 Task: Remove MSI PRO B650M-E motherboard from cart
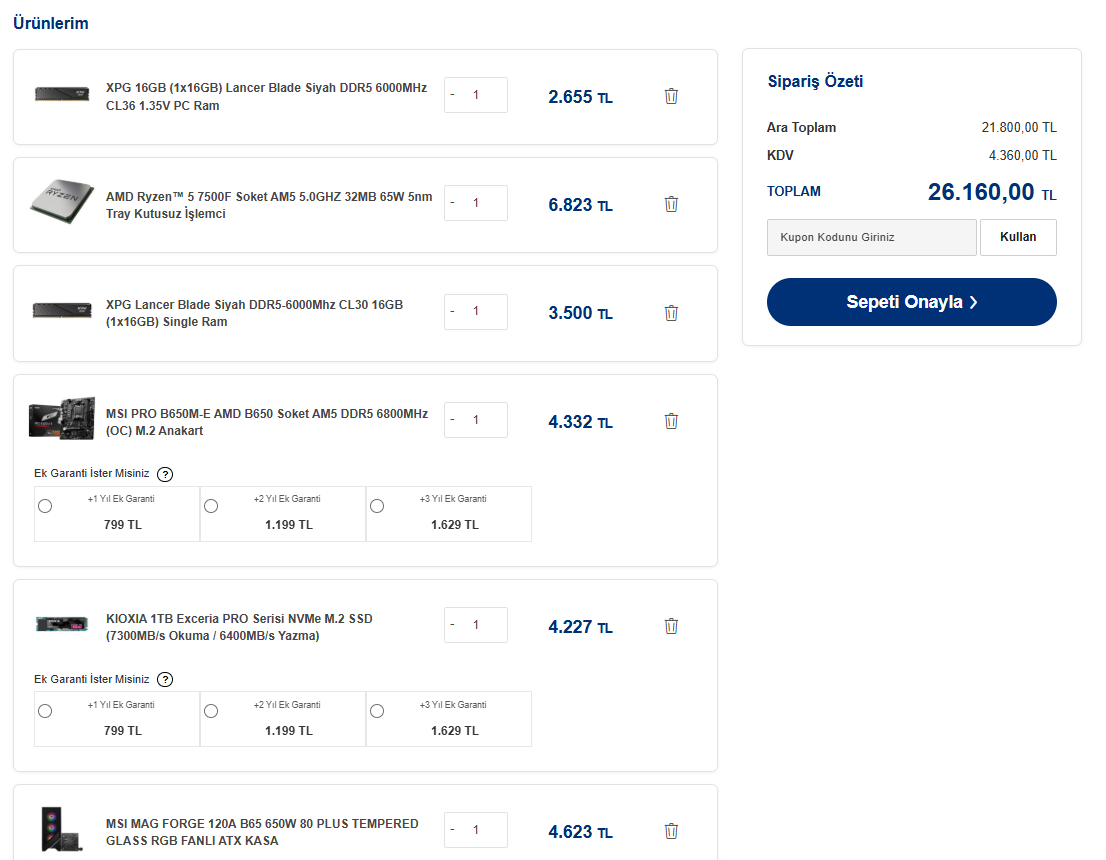(671, 421)
